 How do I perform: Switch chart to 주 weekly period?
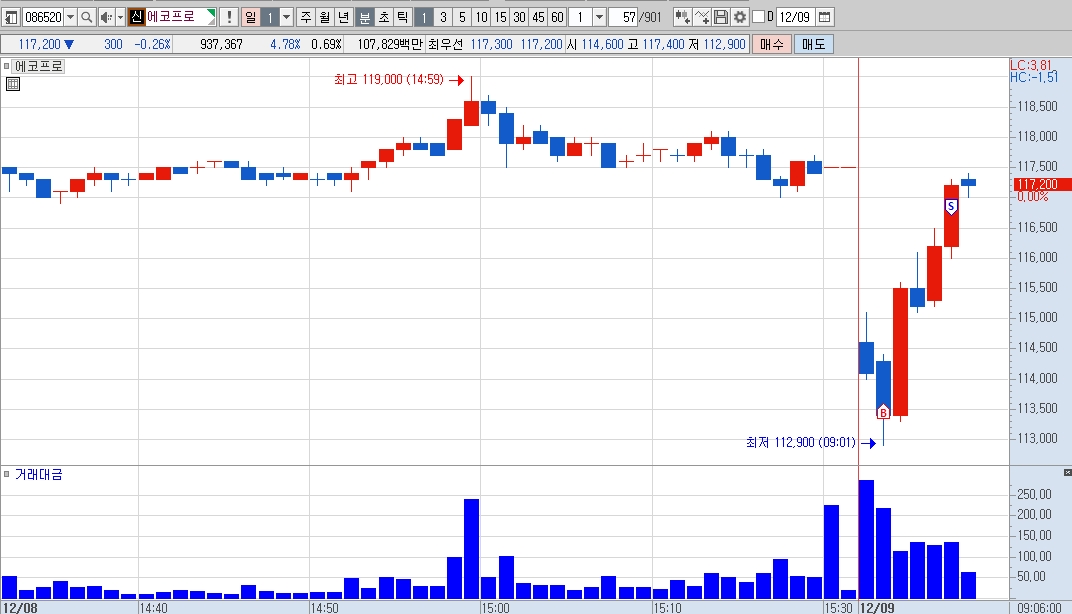point(306,17)
